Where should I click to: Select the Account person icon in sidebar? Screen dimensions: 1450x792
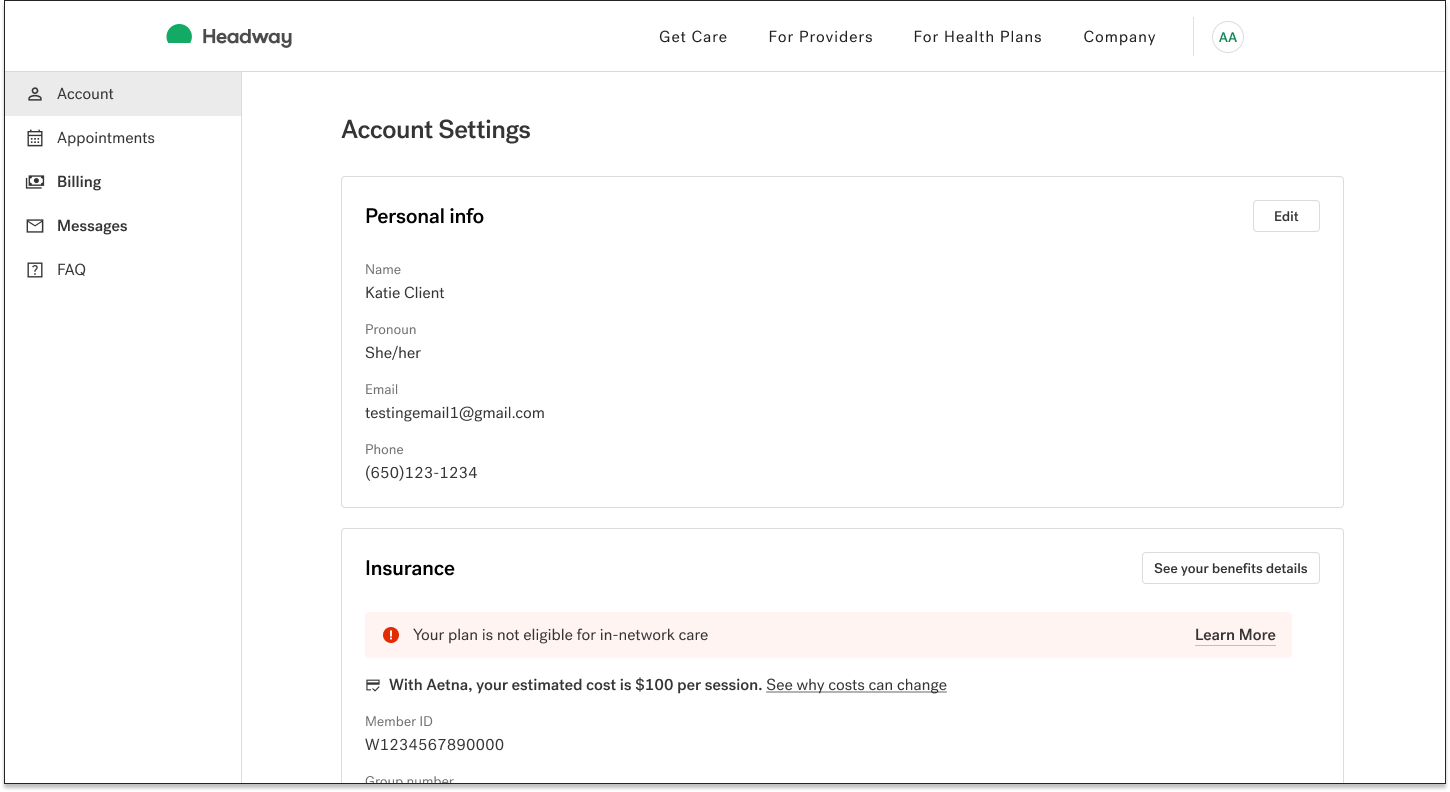(36, 93)
